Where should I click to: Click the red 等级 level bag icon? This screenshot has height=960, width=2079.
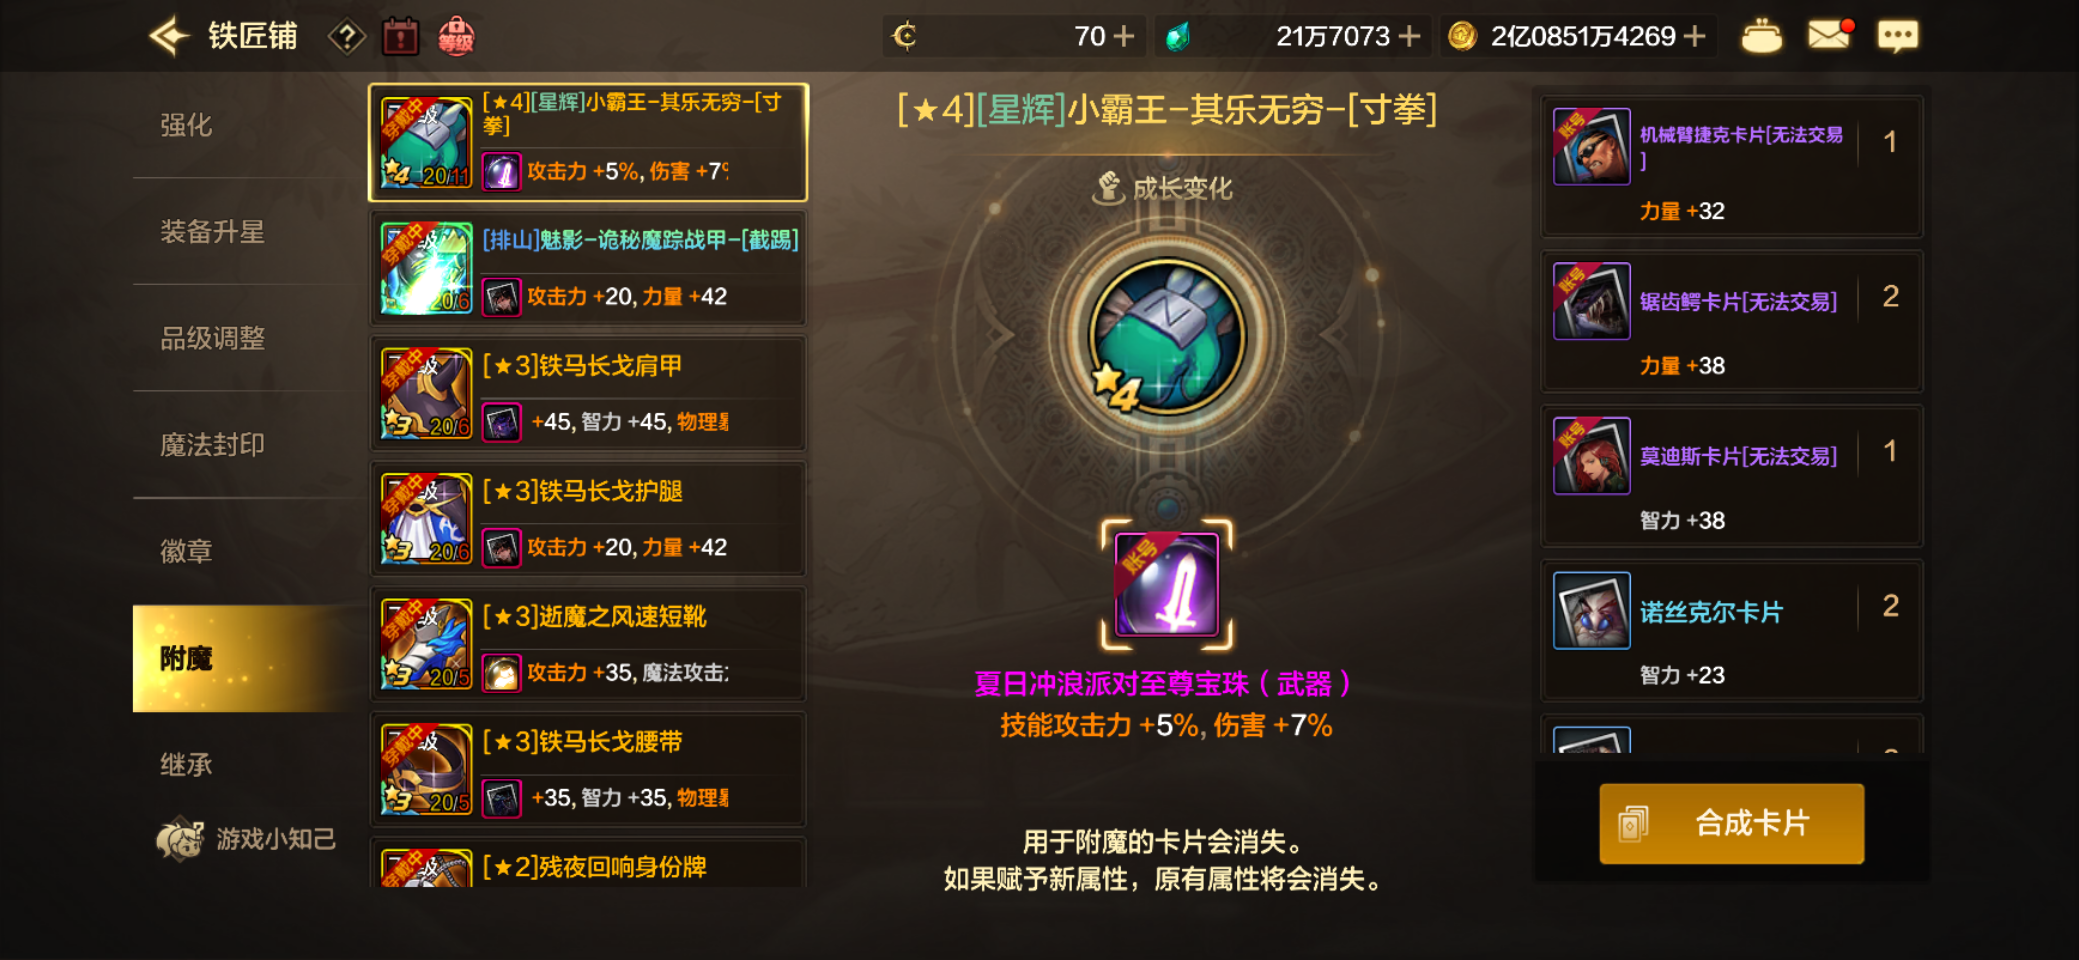pos(456,37)
